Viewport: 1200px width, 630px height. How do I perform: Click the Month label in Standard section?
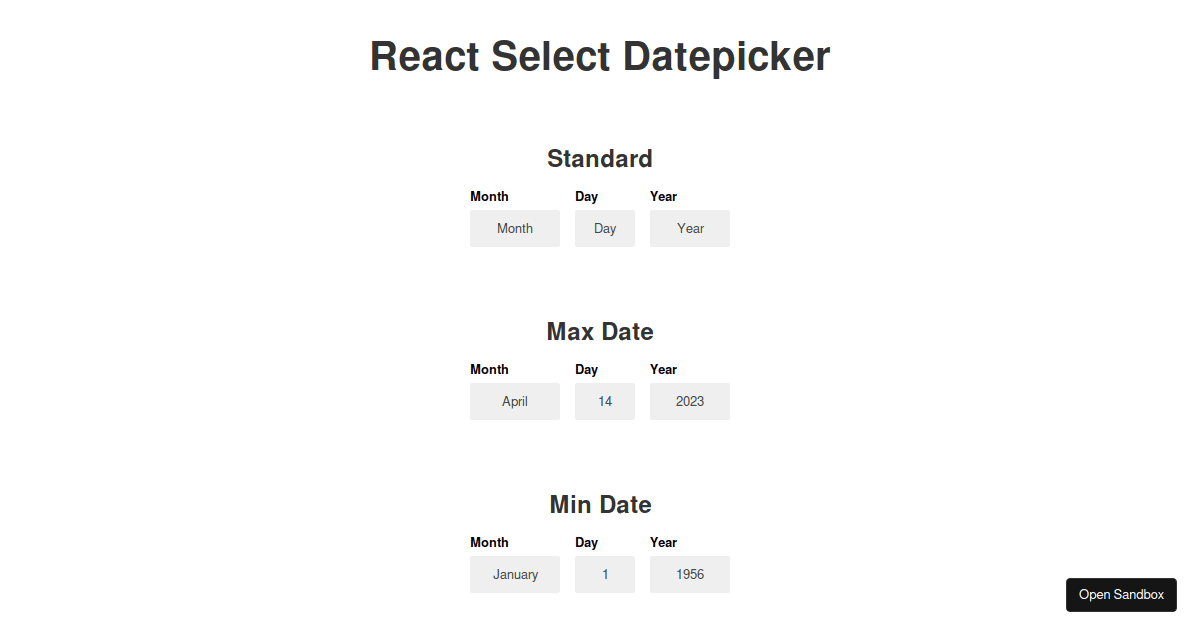(489, 196)
